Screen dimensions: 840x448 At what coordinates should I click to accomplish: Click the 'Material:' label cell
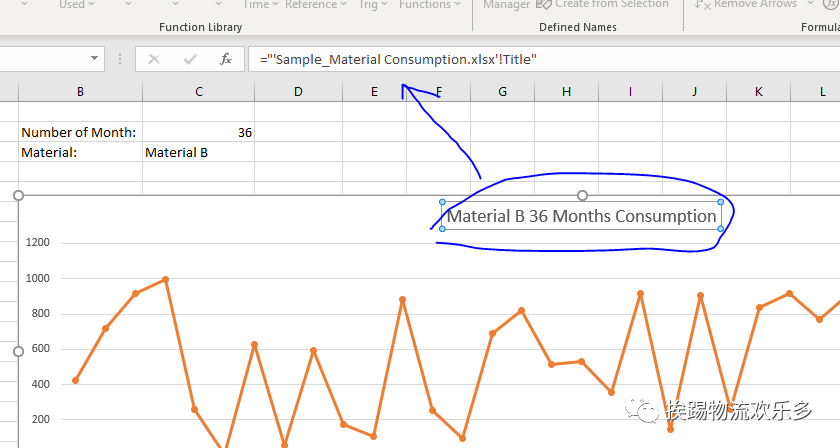(80, 153)
